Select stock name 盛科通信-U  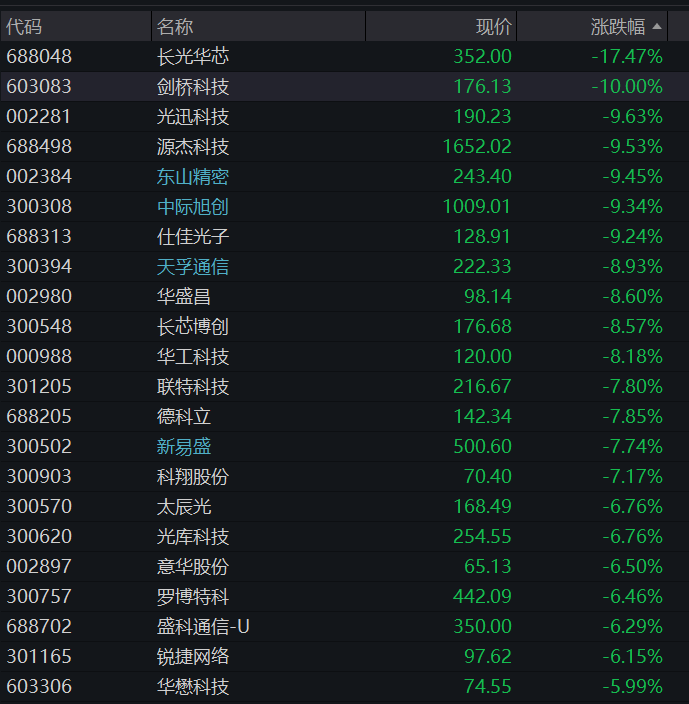pos(203,626)
